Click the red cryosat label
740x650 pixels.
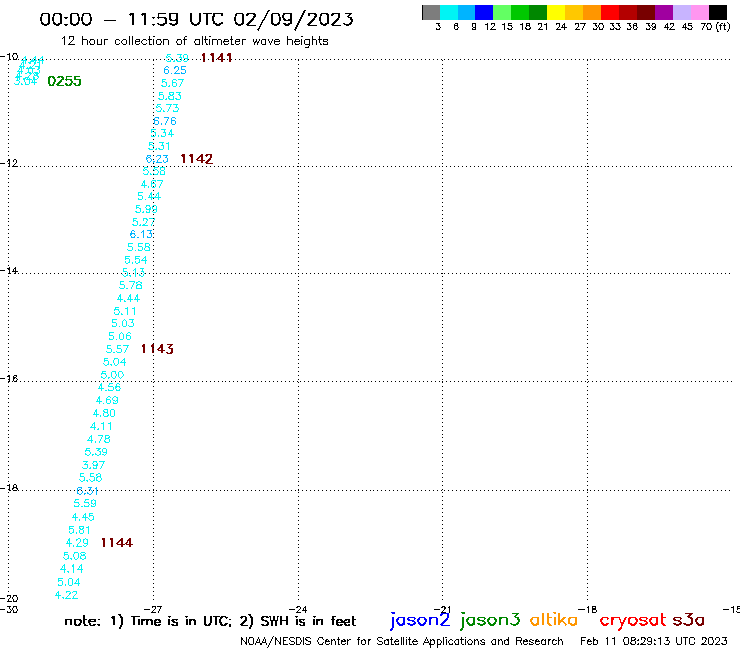(x=632, y=620)
